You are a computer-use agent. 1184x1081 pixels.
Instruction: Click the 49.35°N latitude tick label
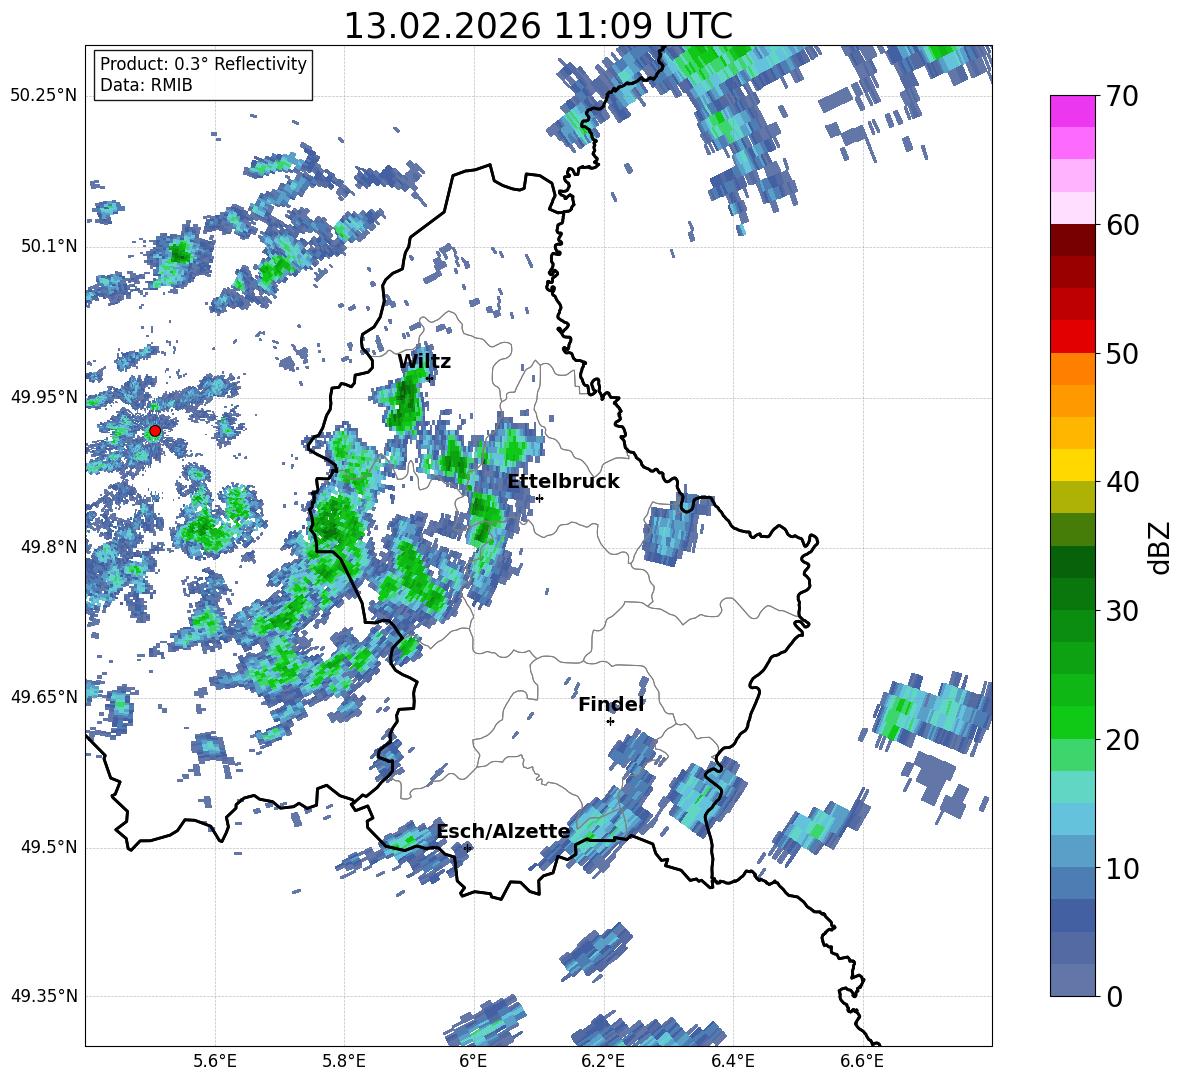pyautogui.click(x=44, y=996)
